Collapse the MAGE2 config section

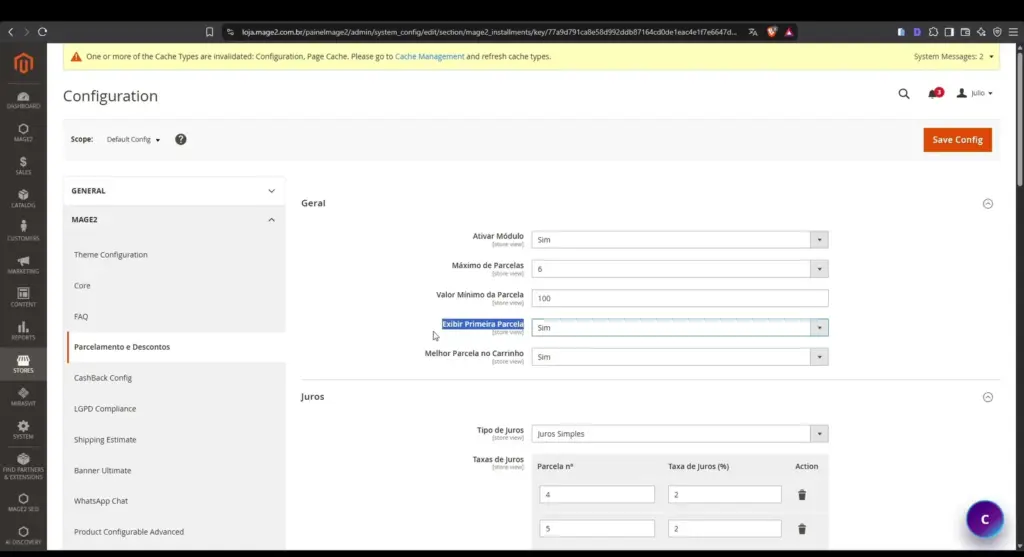(x=174, y=219)
